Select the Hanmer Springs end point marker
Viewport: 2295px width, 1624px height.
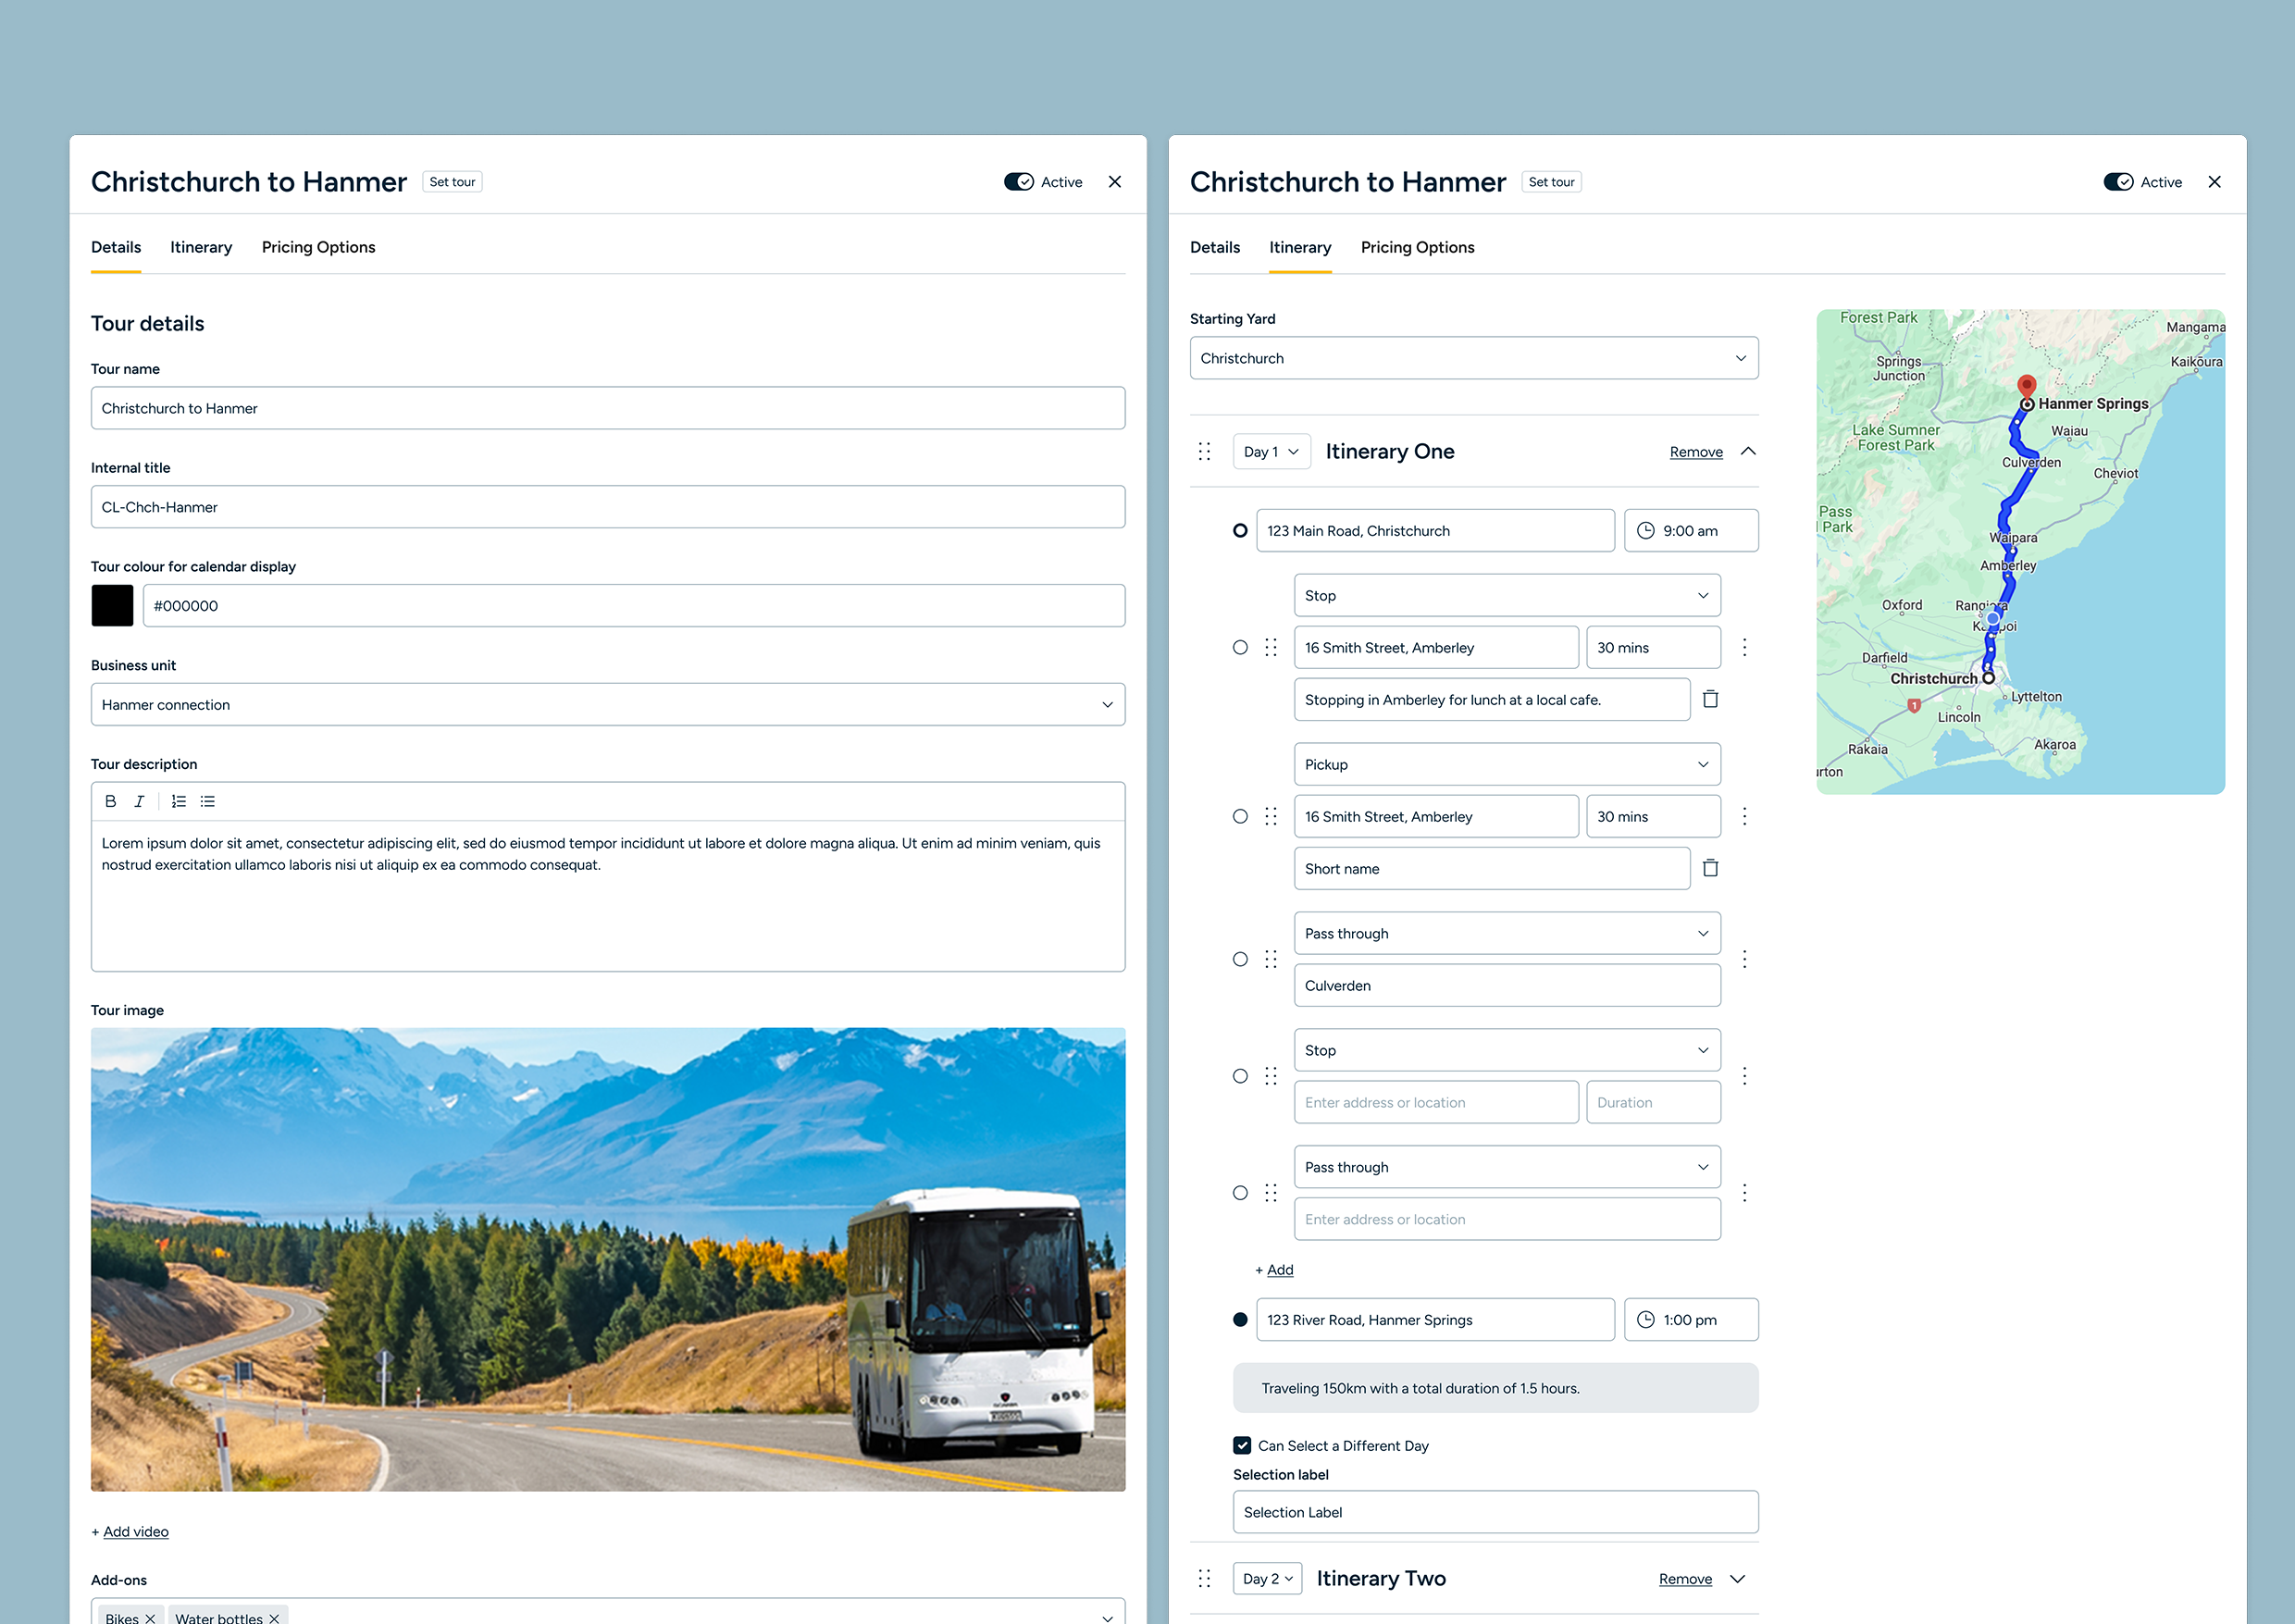pos(1240,1320)
